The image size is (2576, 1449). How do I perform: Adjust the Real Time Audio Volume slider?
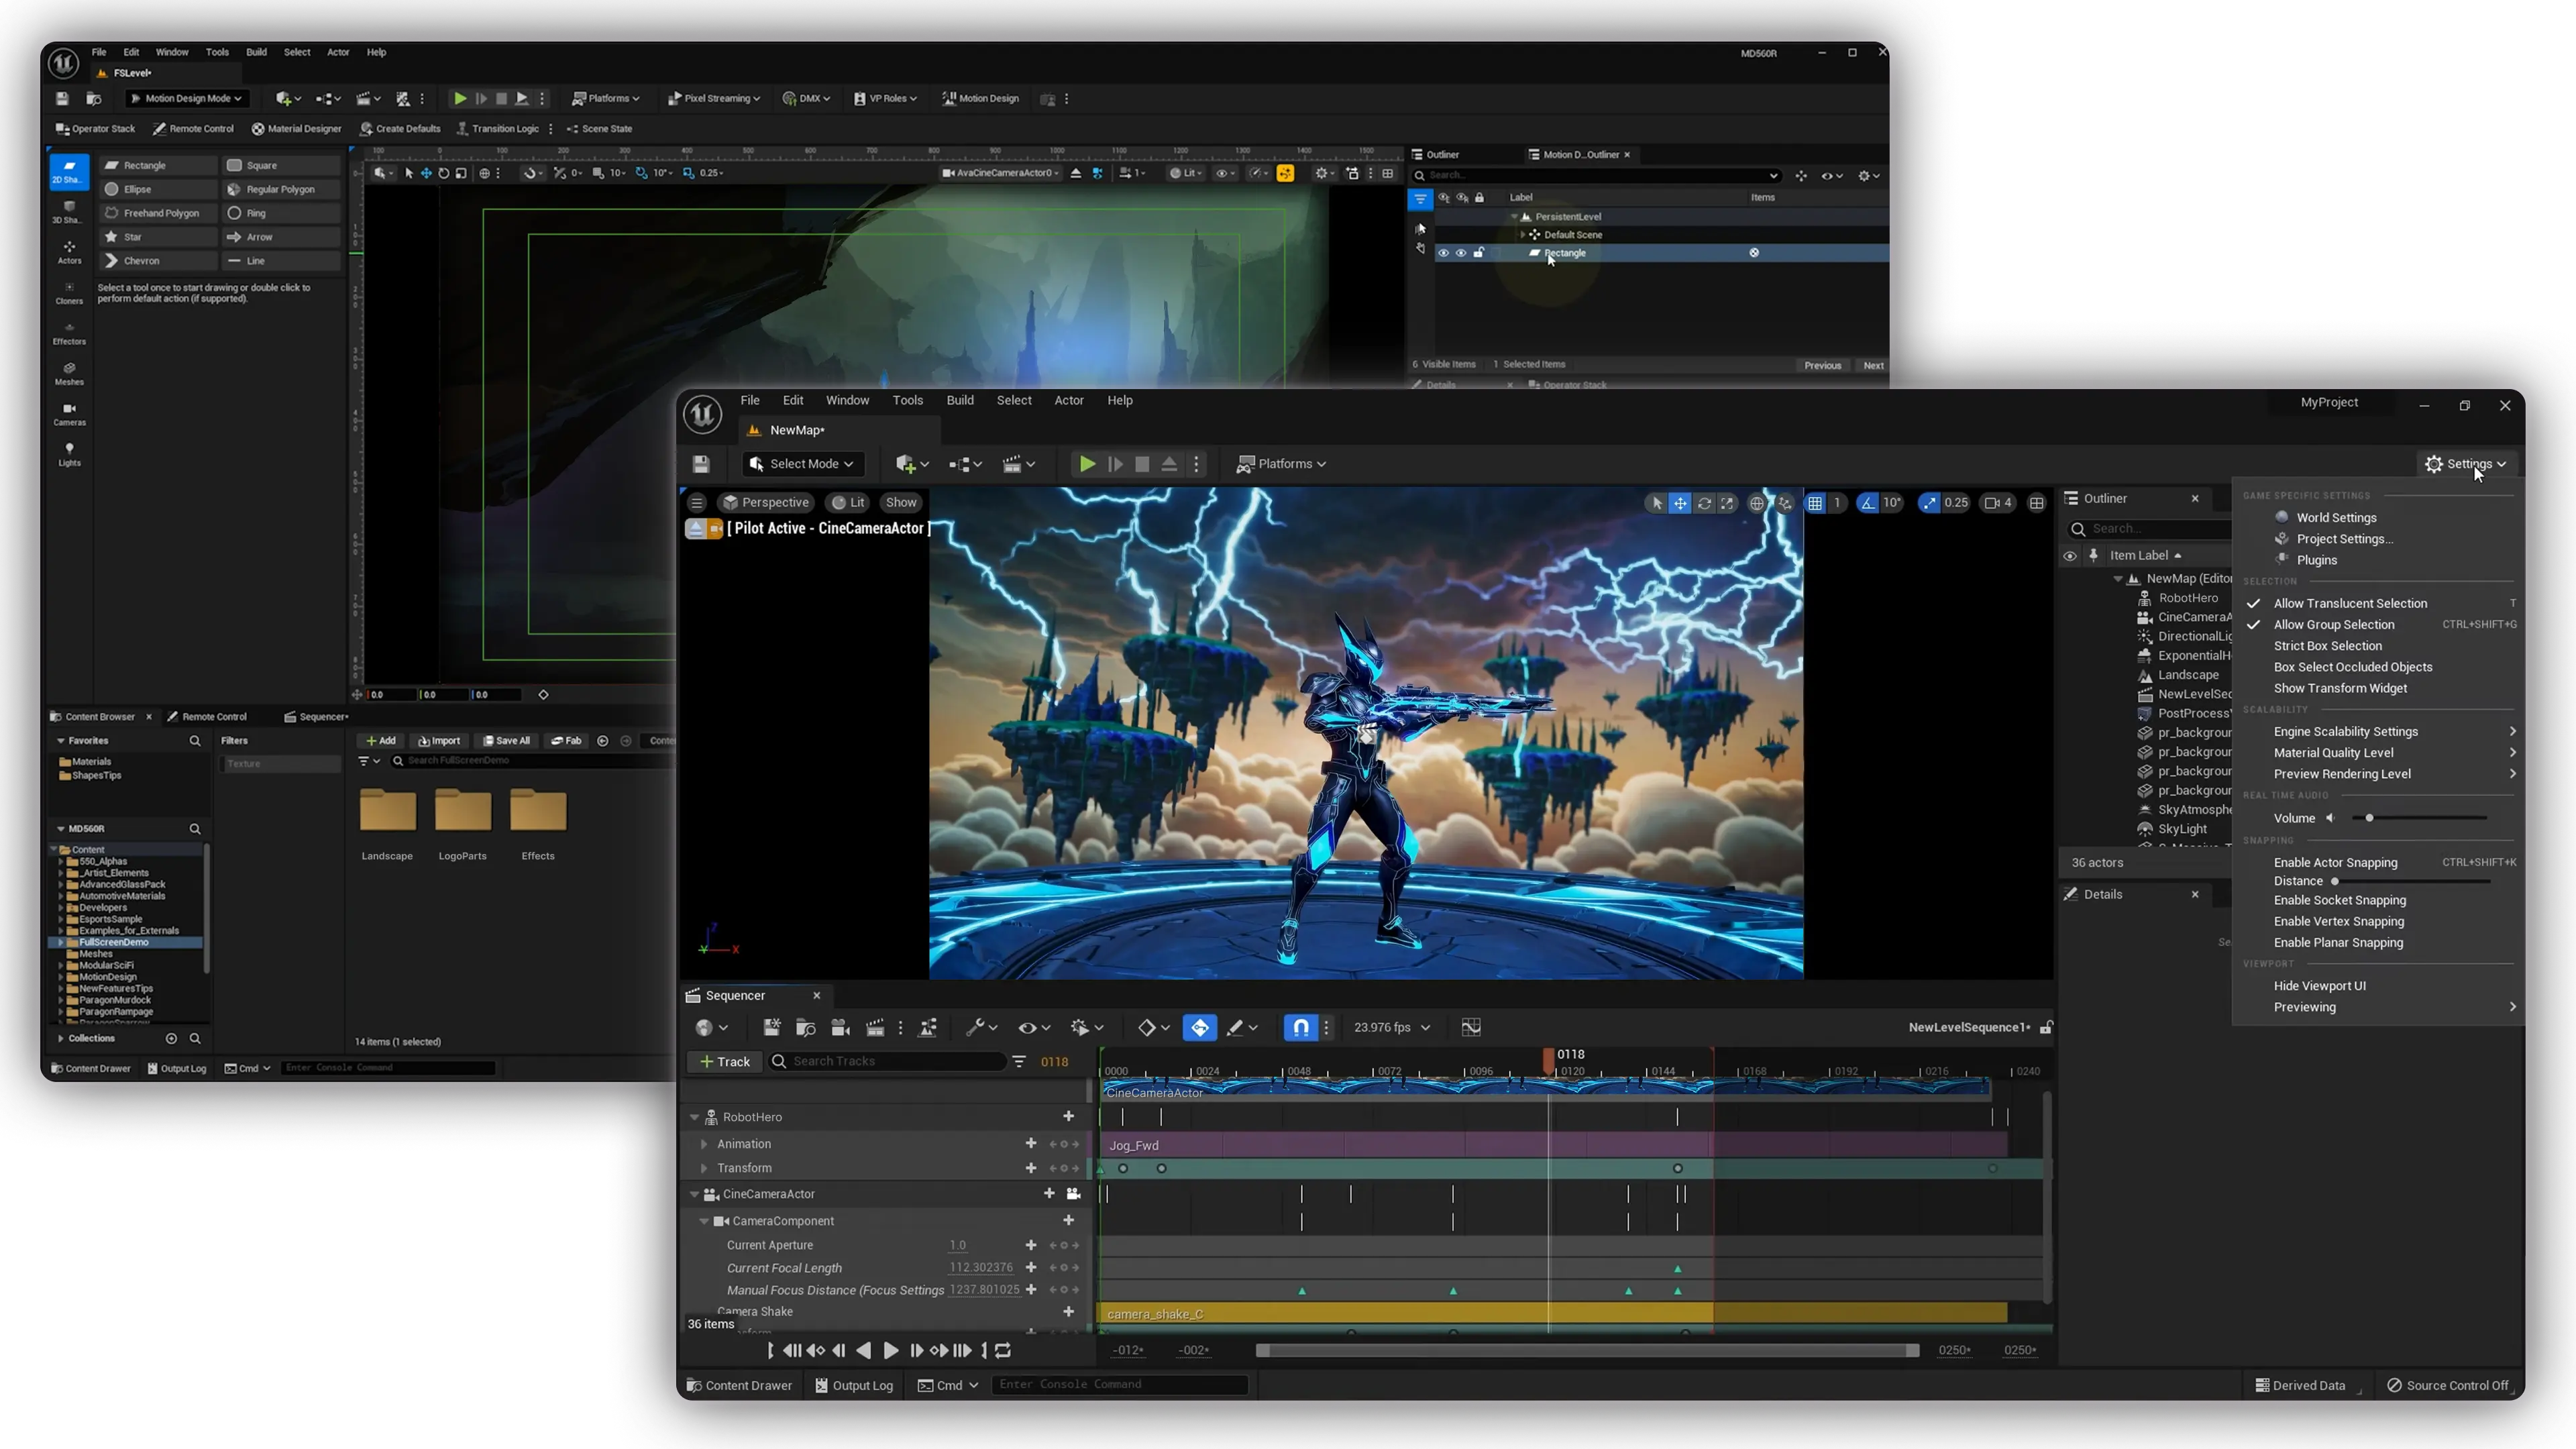click(x=2370, y=817)
